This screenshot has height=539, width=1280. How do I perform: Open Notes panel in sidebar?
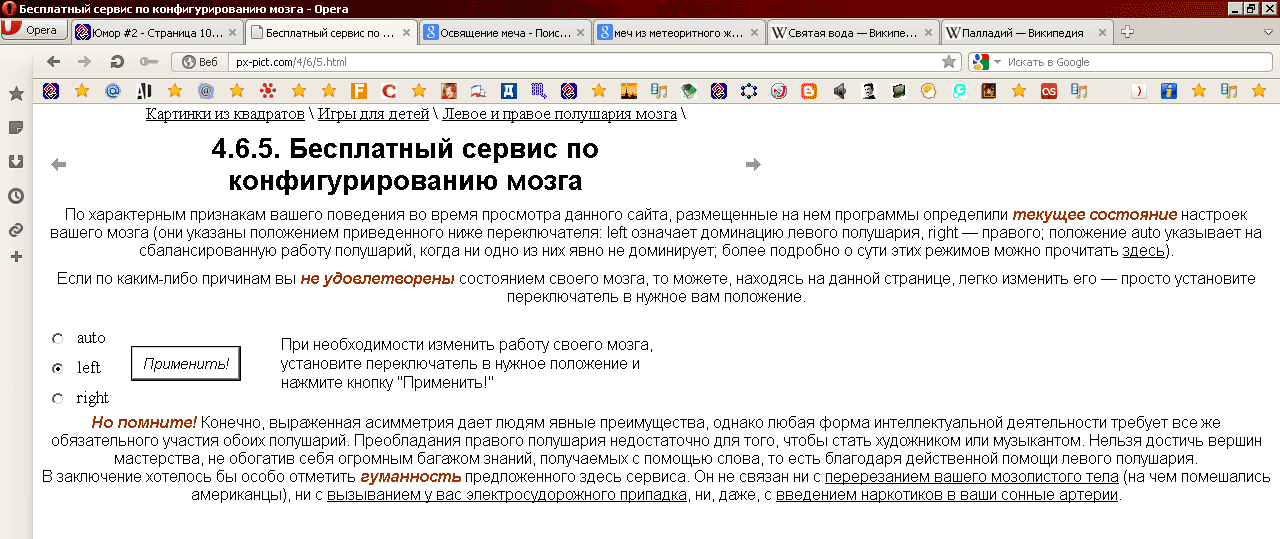pos(16,128)
